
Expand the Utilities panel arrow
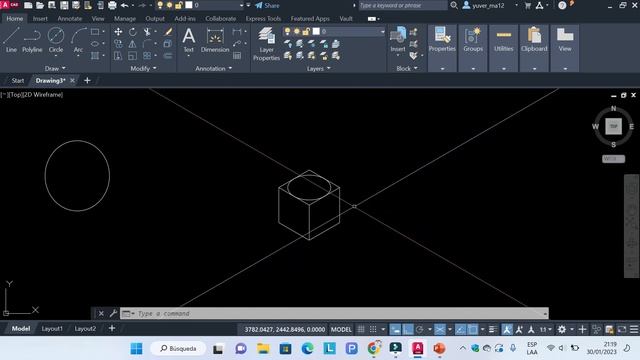point(504,69)
